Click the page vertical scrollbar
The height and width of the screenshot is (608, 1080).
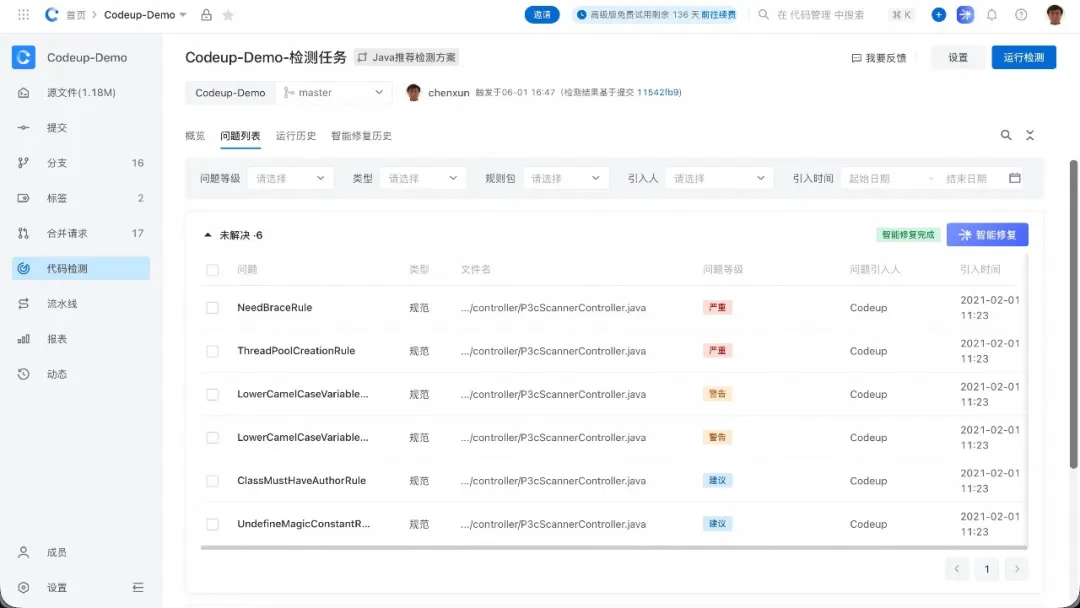1073,315
